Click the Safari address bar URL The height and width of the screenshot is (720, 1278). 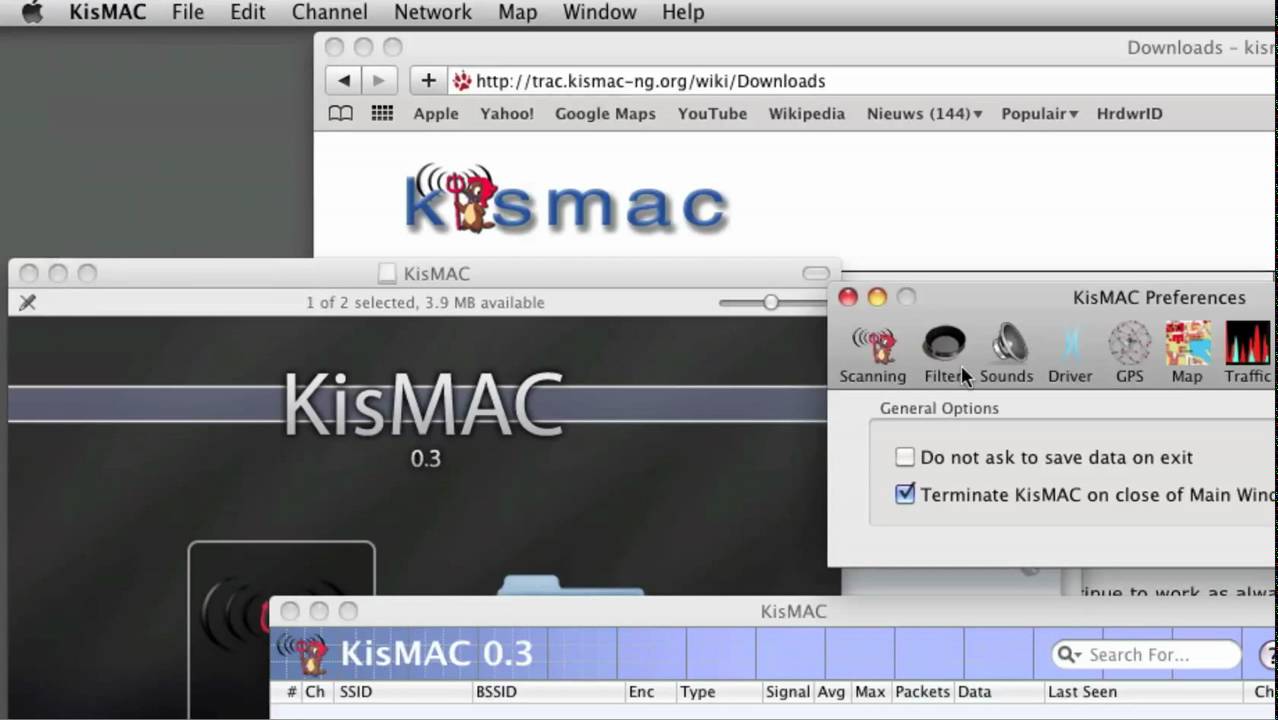pyautogui.click(x=650, y=81)
